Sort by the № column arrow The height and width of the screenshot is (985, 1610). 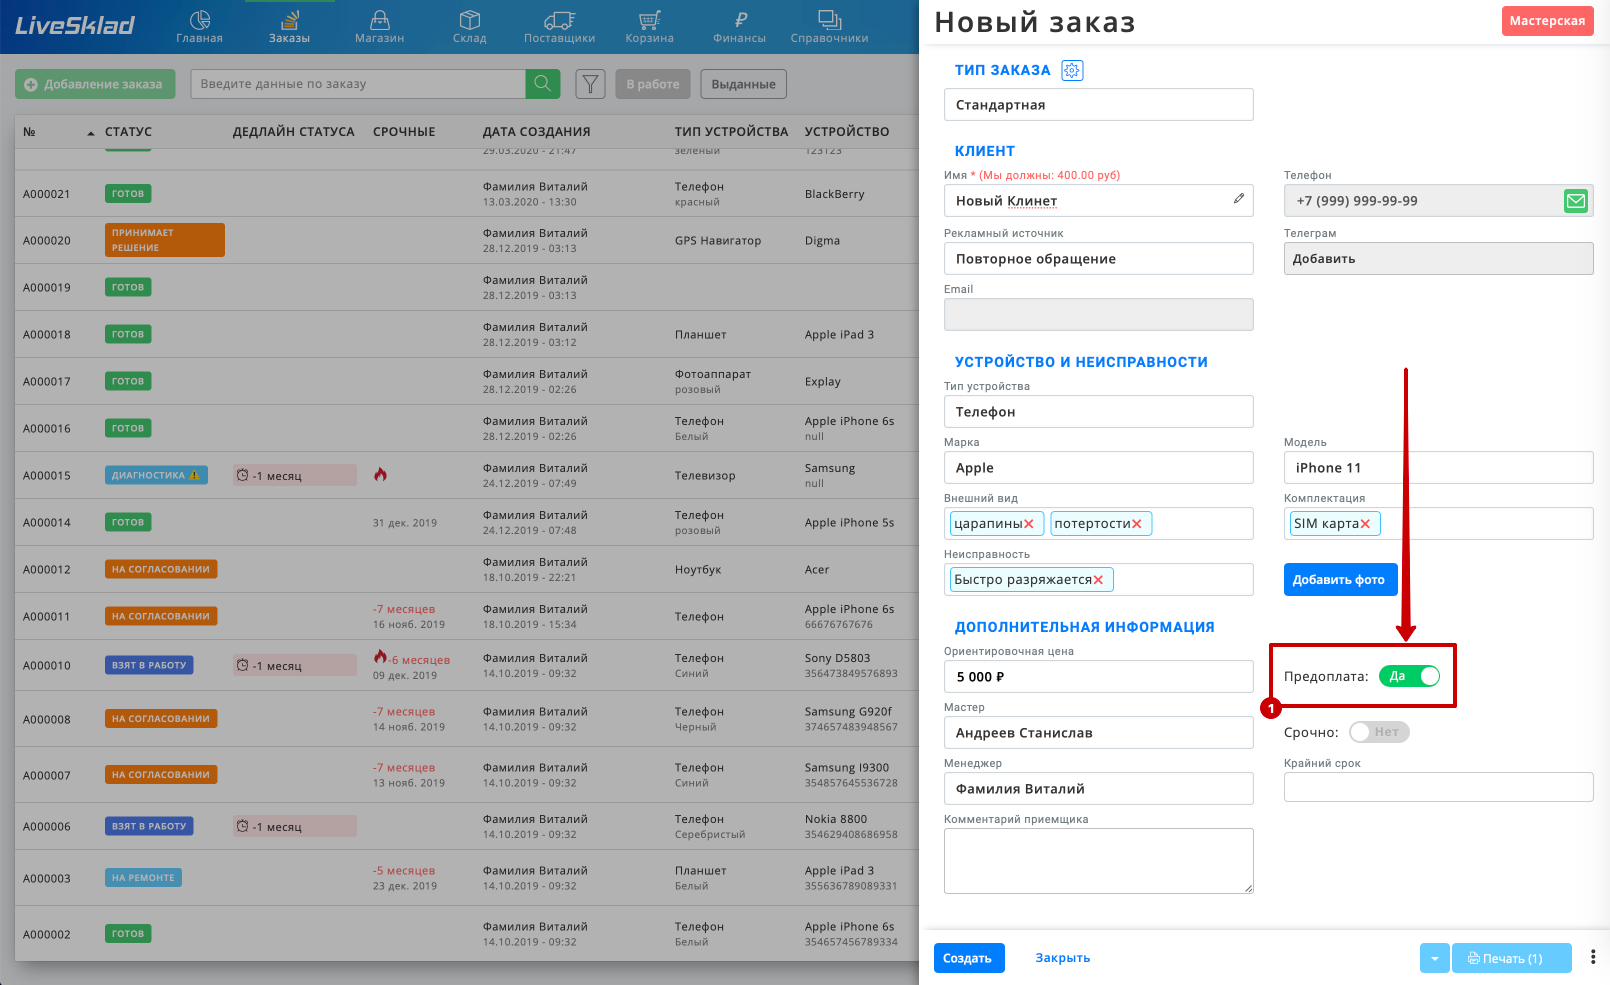point(91,133)
